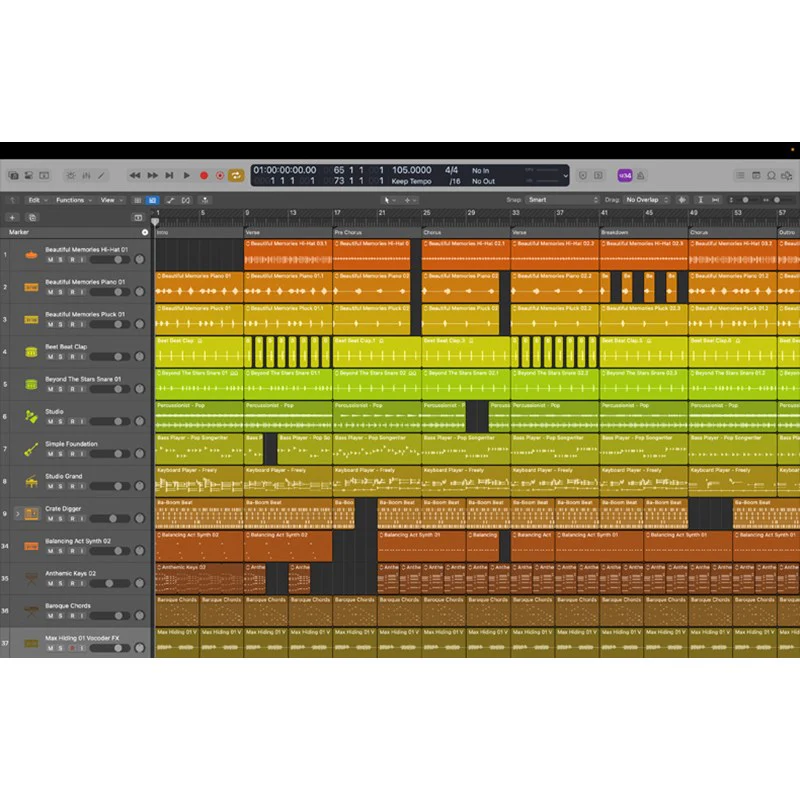Expand the LCD display mode menu

565,176
